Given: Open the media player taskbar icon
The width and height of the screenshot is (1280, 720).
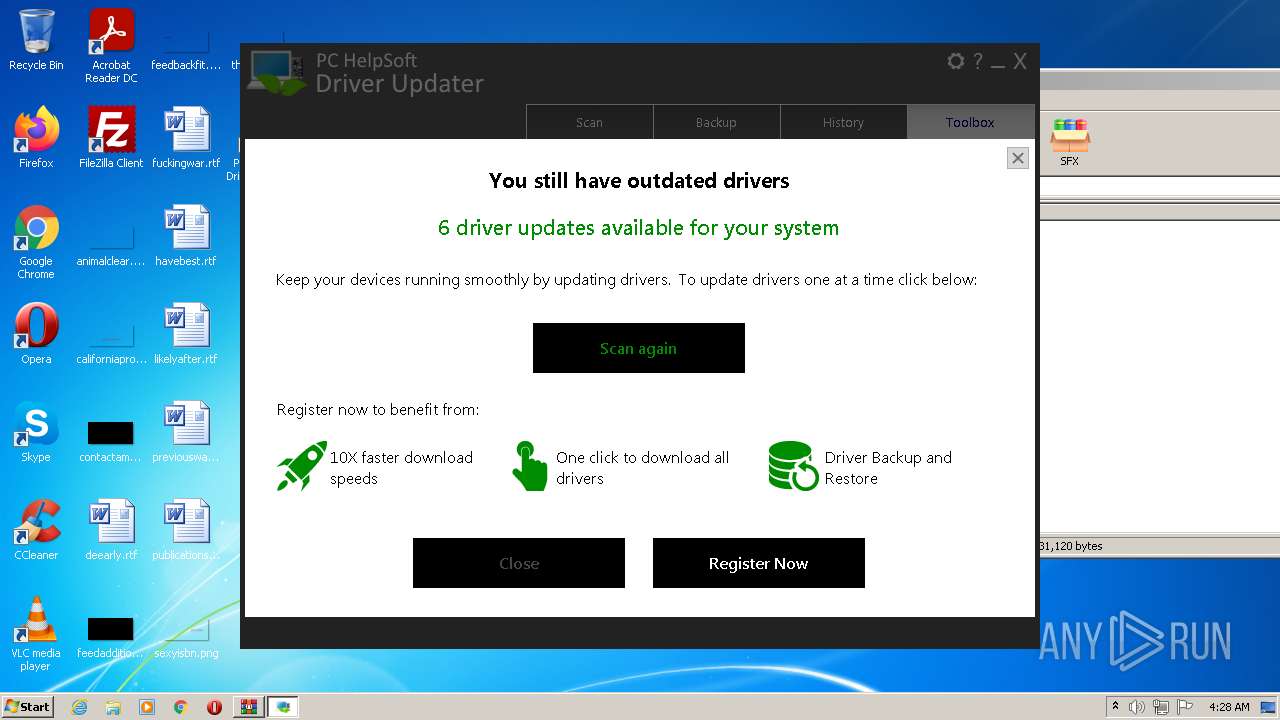Looking at the screenshot, I should pyautogui.click(x=147, y=707).
